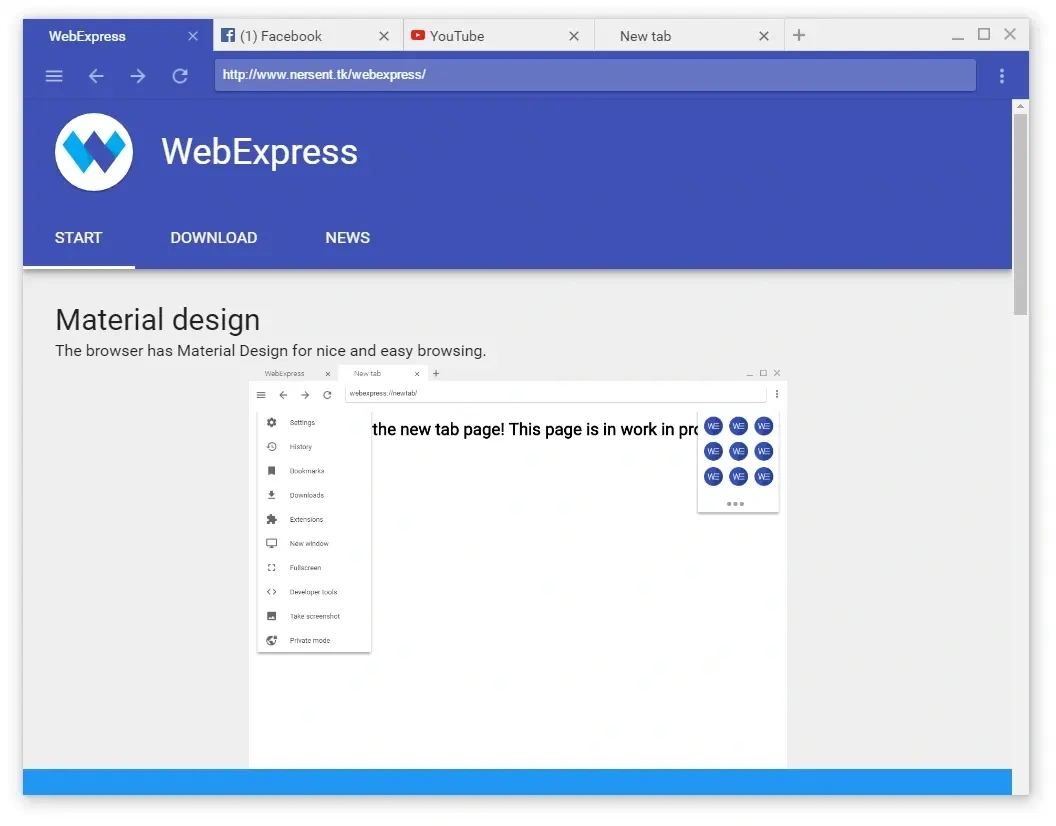Click the embedded screenshot's hamburger icon
Image resolution: width=1056 pixels, height=826 pixels.
261,395
